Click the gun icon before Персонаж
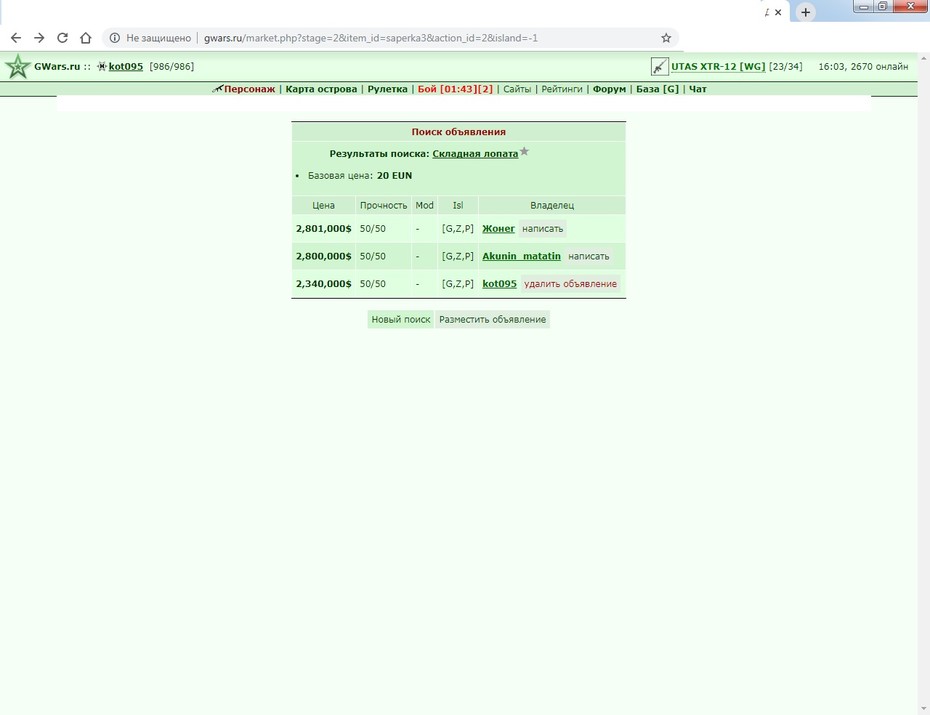The width and height of the screenshot is (930, 715). 218,89
